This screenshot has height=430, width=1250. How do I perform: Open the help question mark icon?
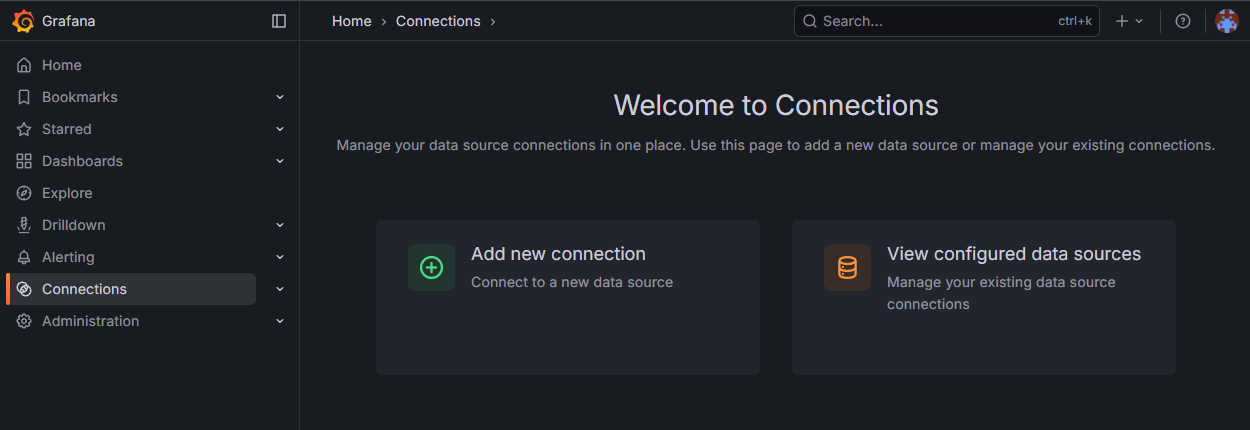coord(1183,21)
